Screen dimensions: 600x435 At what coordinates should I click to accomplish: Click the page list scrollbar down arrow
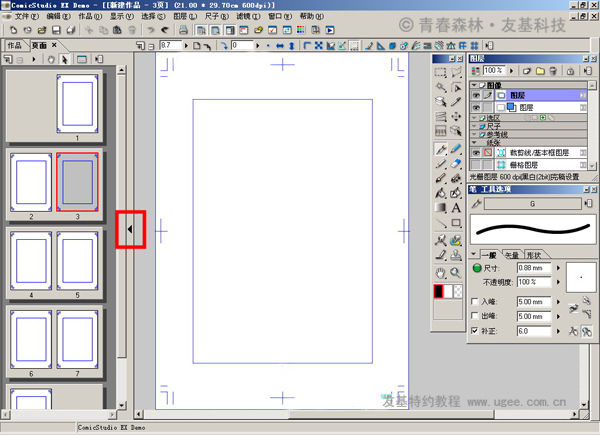[122, 405]
